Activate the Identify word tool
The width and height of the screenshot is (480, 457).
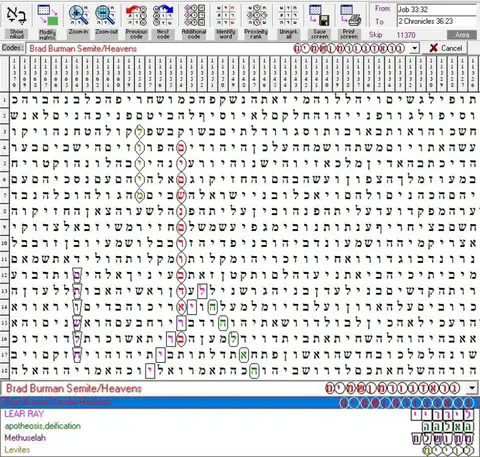click(225, 22)
